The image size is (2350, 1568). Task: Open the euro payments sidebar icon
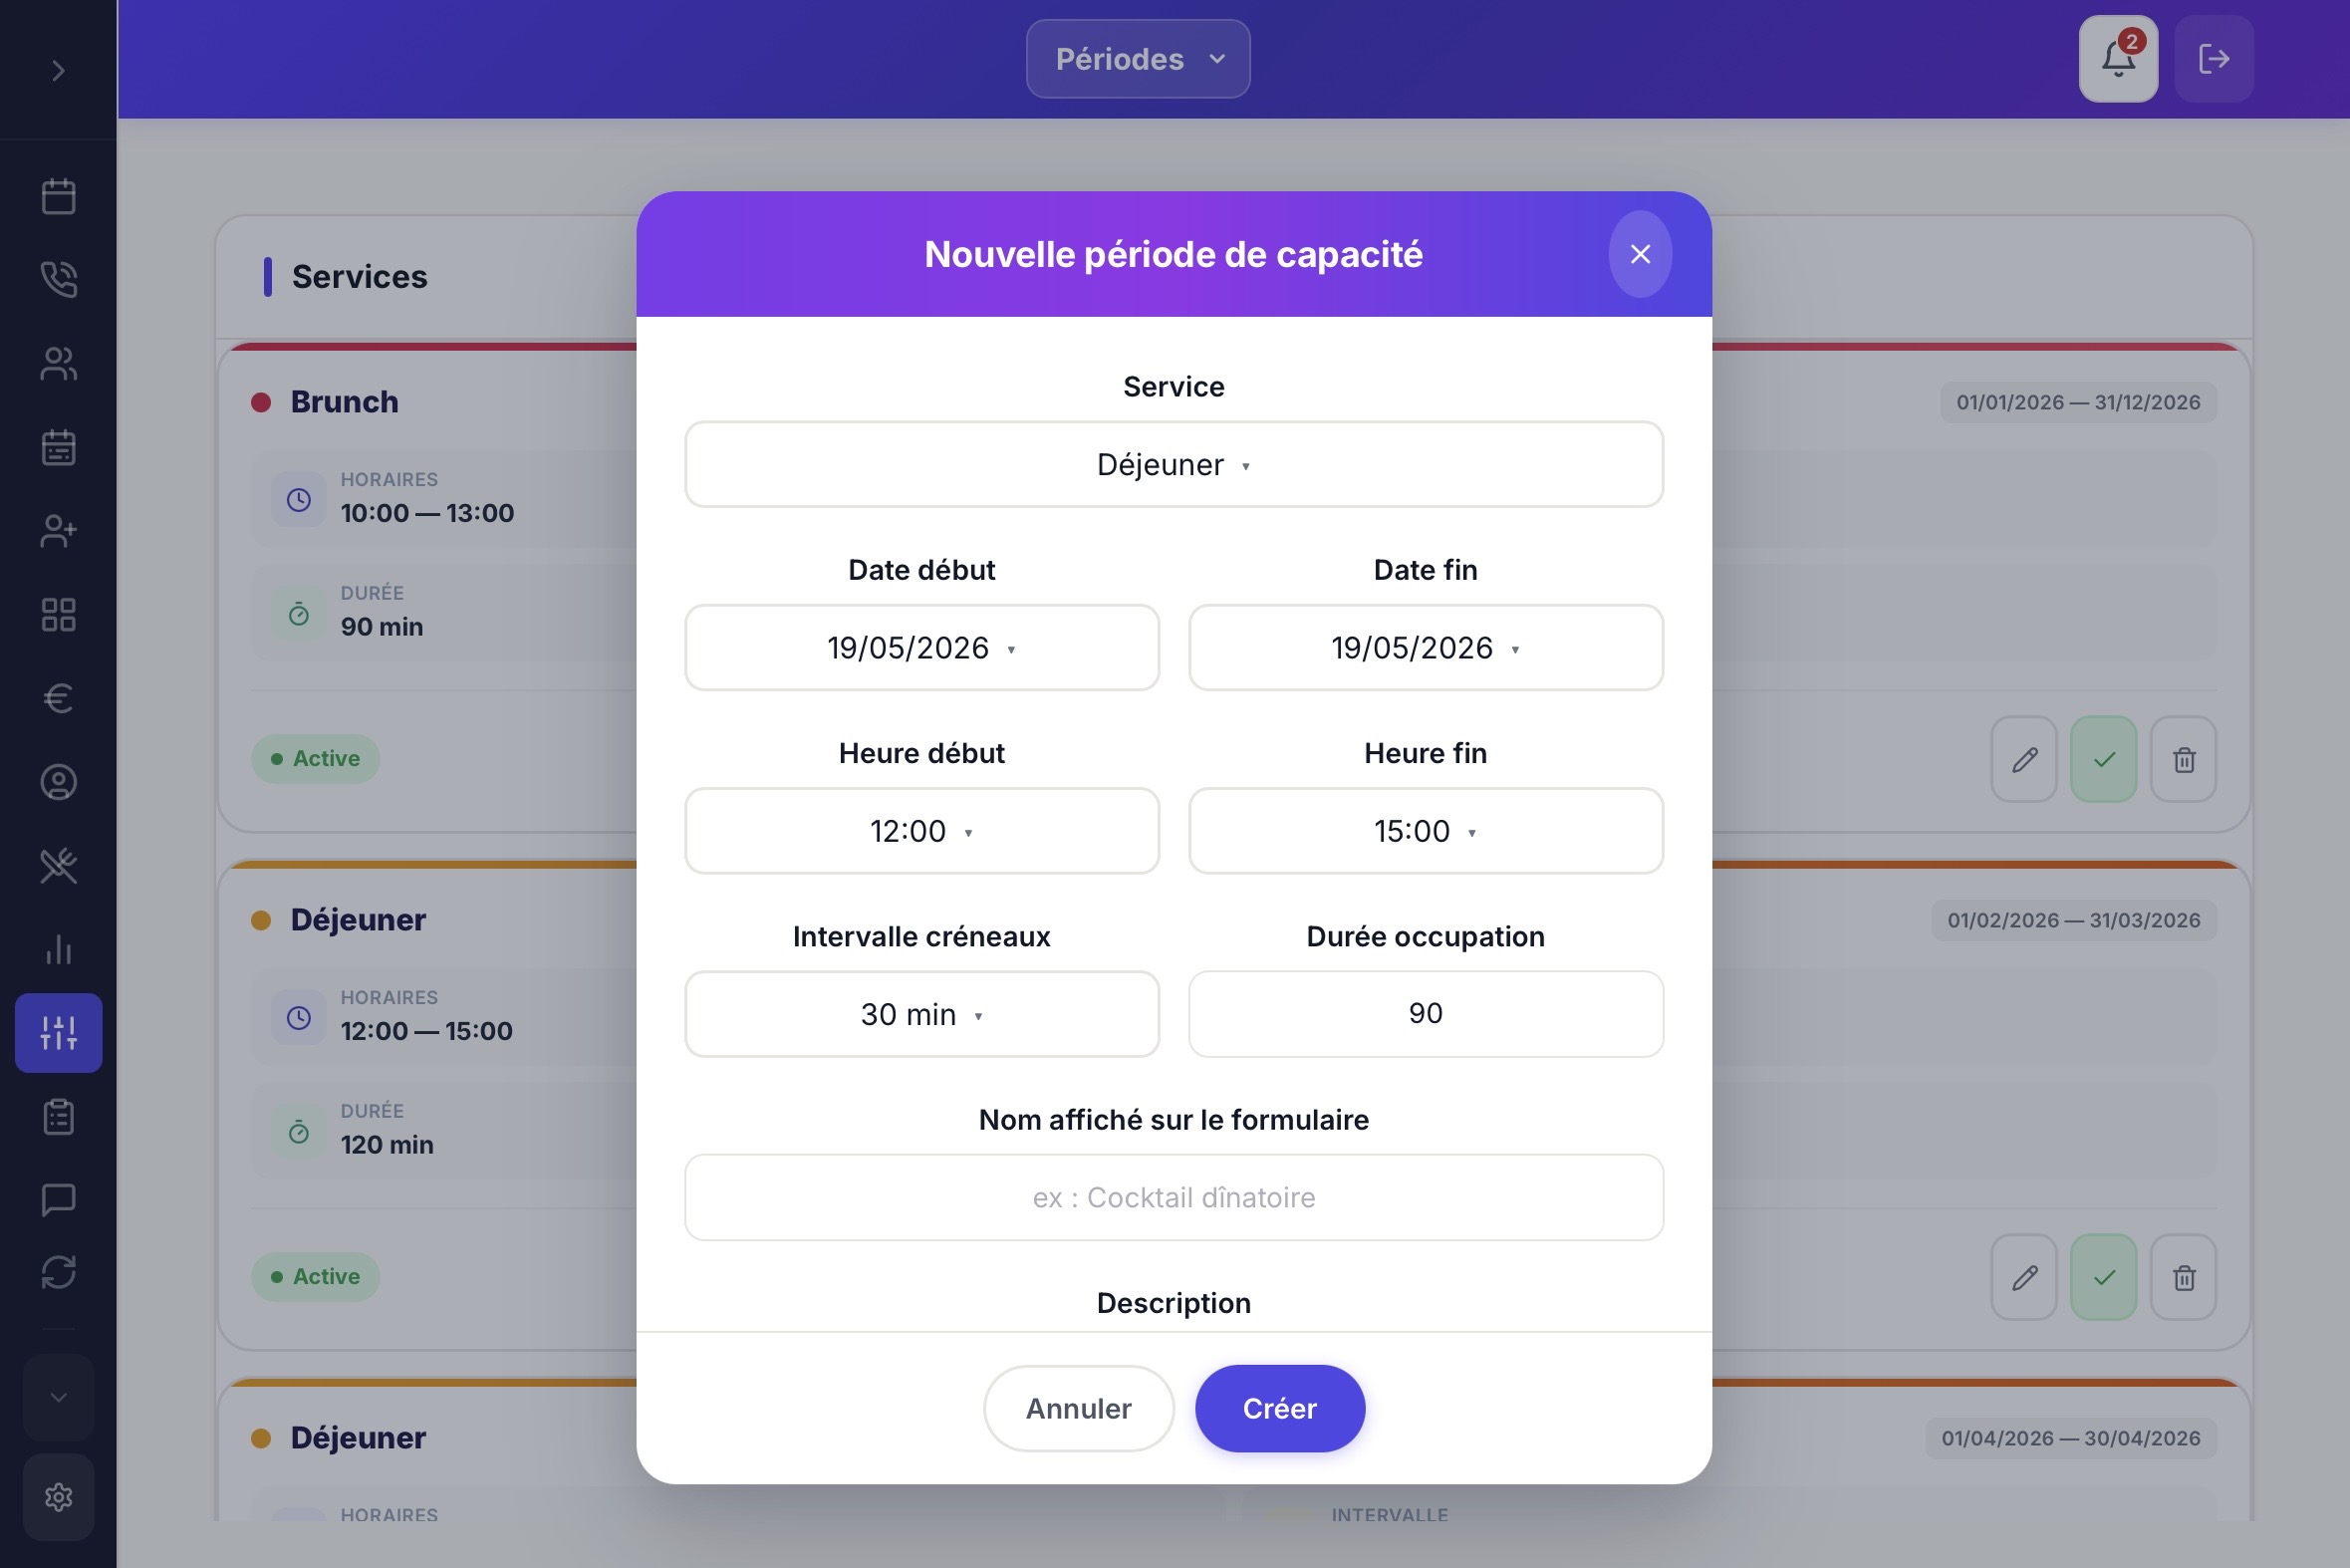click(x=59, y=698)
